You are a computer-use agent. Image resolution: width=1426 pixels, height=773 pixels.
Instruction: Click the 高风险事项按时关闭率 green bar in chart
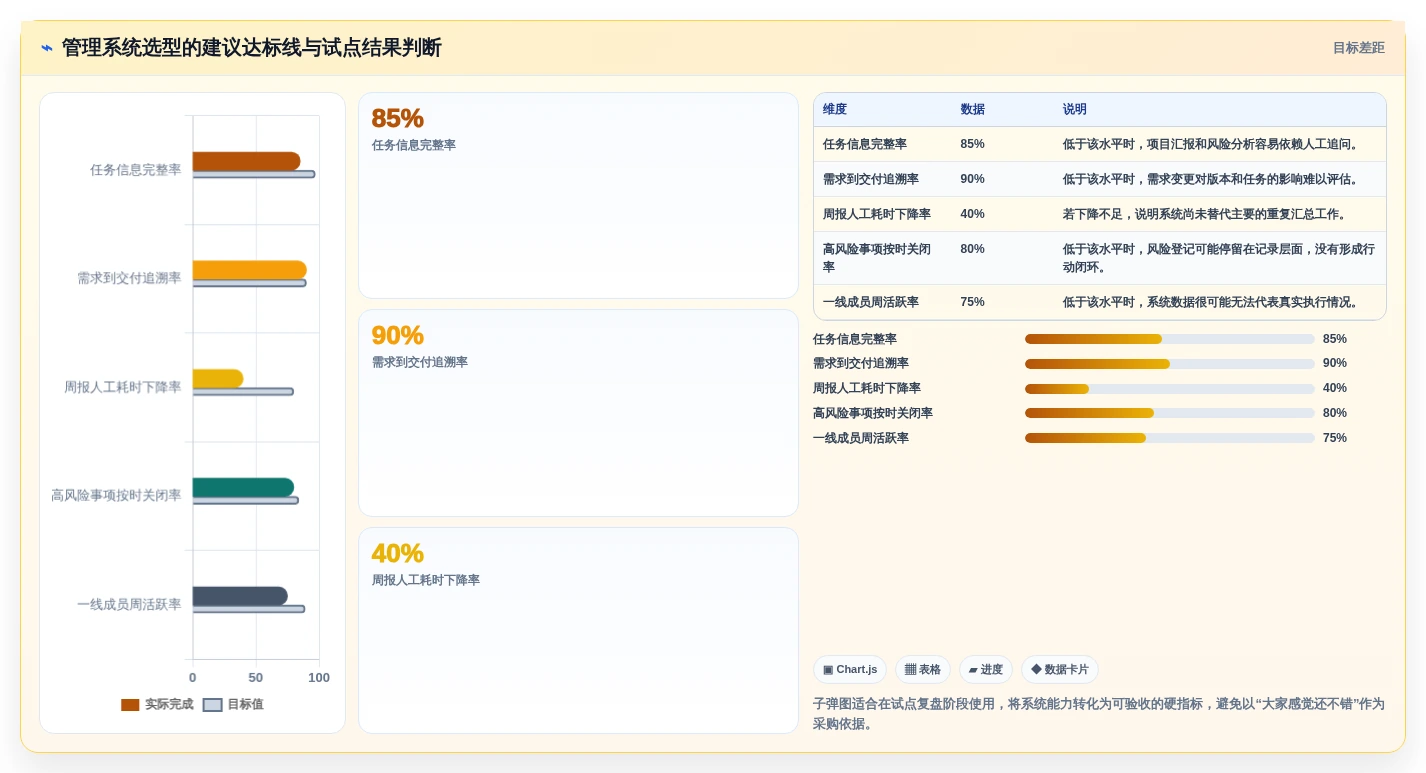[243, 487]
